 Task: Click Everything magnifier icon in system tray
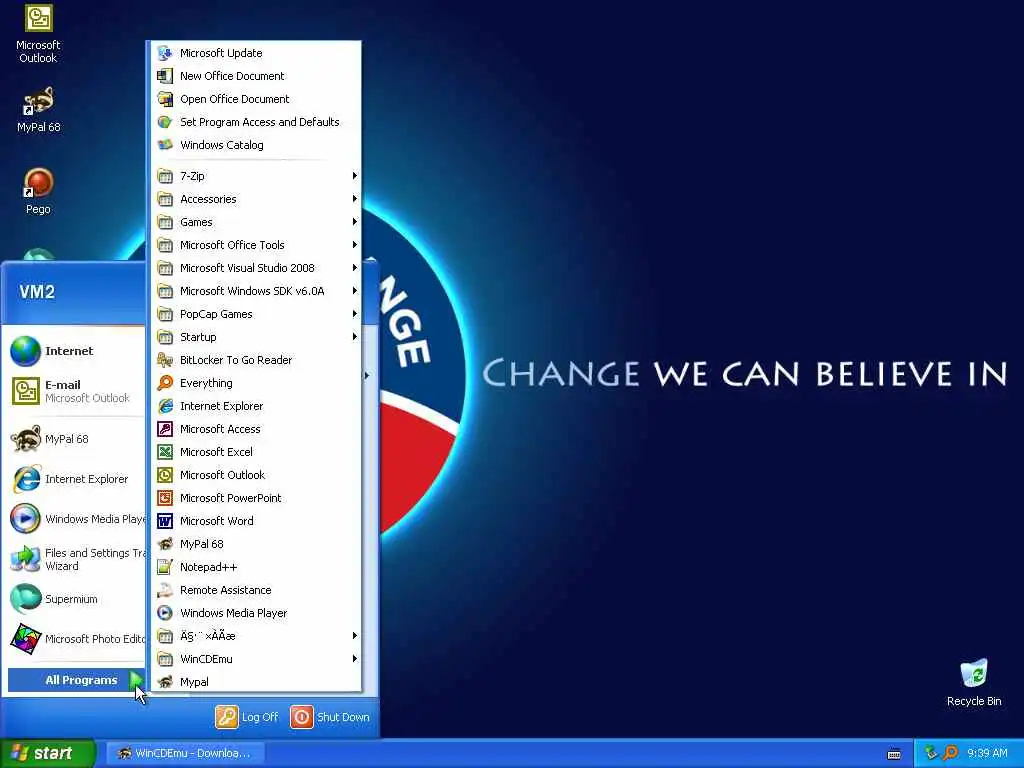tap(951, 753)
